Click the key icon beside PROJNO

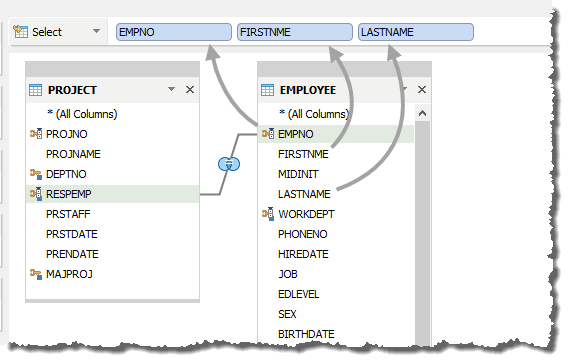coord(36,134)
